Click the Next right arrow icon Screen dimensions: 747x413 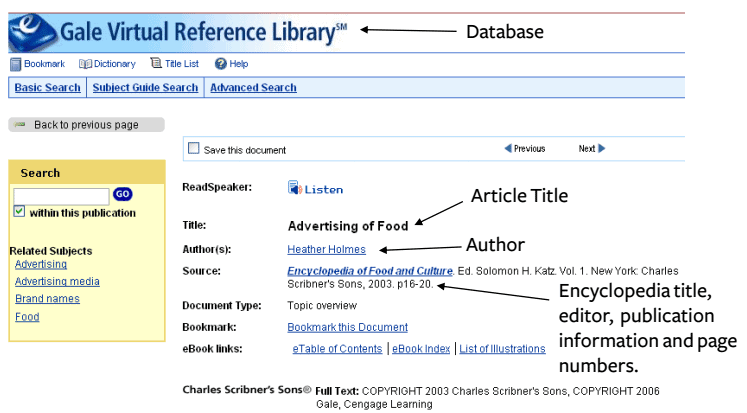click(x=601, y=148)
